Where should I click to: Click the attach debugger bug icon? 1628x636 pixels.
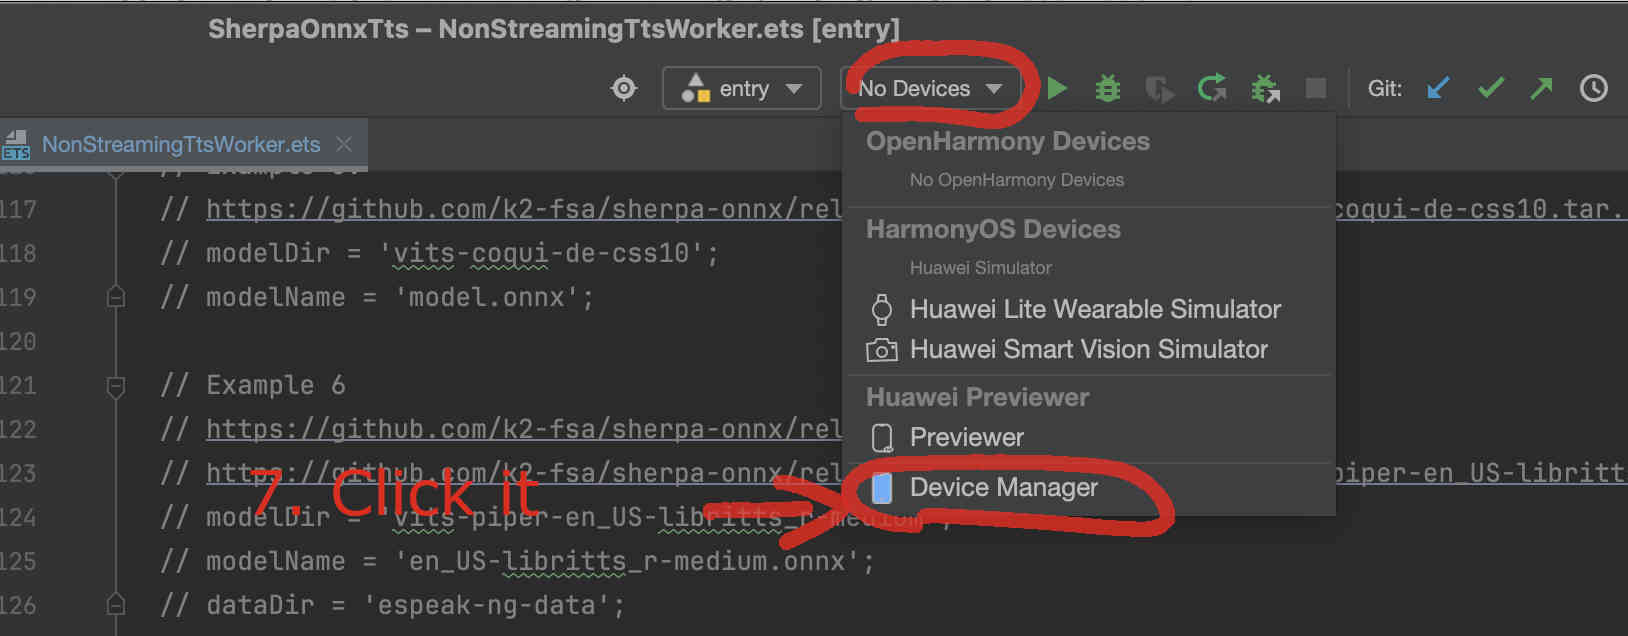[1265, 89]
